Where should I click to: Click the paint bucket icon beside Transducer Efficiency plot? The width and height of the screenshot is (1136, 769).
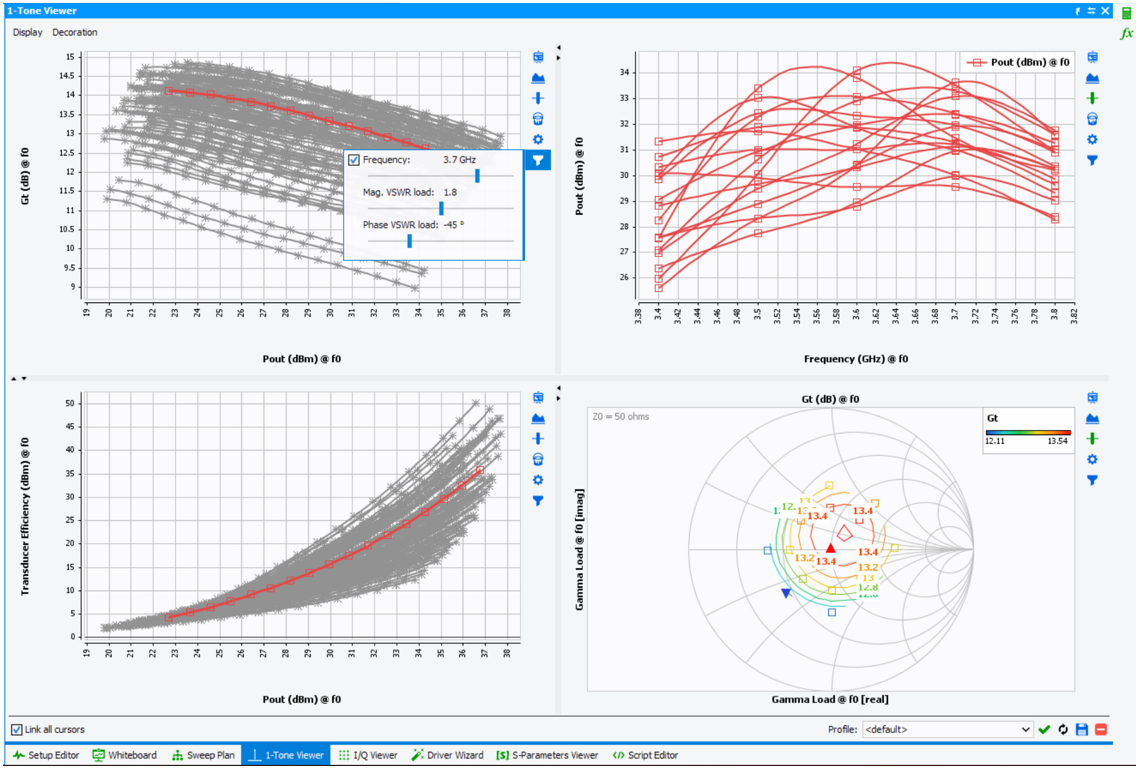pos(538,460)
